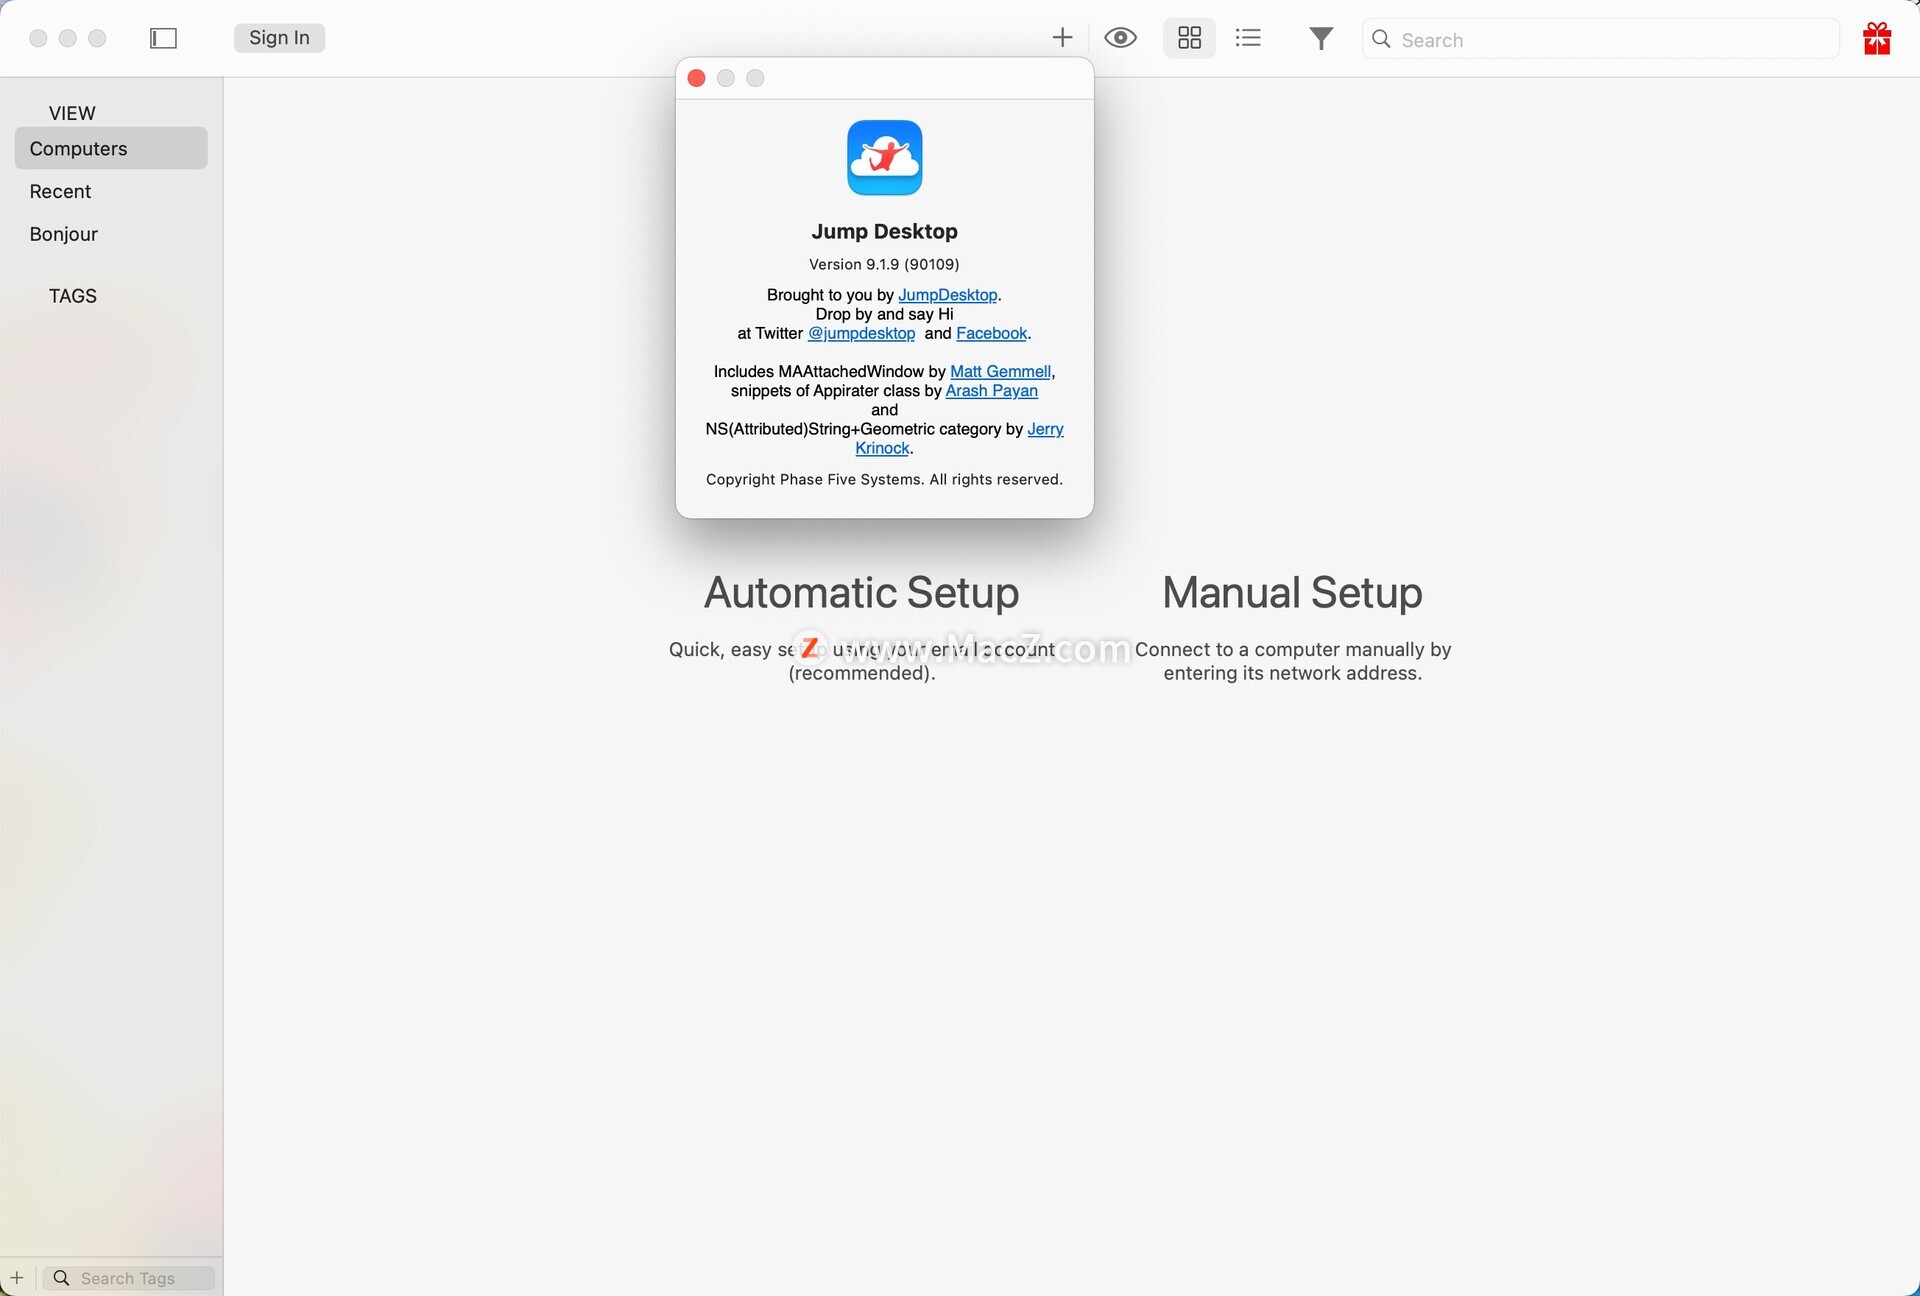The width and height of the screenshot is (1920, 1296).
Task: Click the Search field in toolbar
Action: pyautogui.click(x=1600, y=39)
